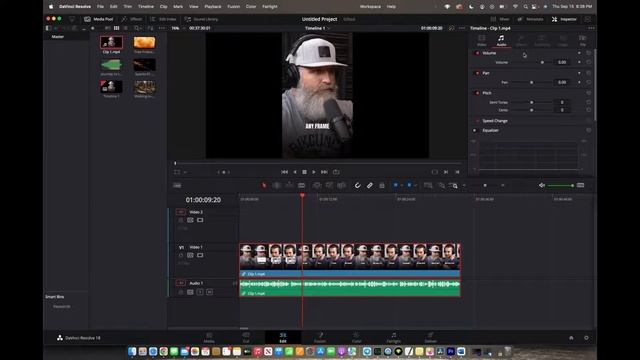Play forward in the viewer
The width and height of the screenshot is (640, 360).
coord(313,172)
